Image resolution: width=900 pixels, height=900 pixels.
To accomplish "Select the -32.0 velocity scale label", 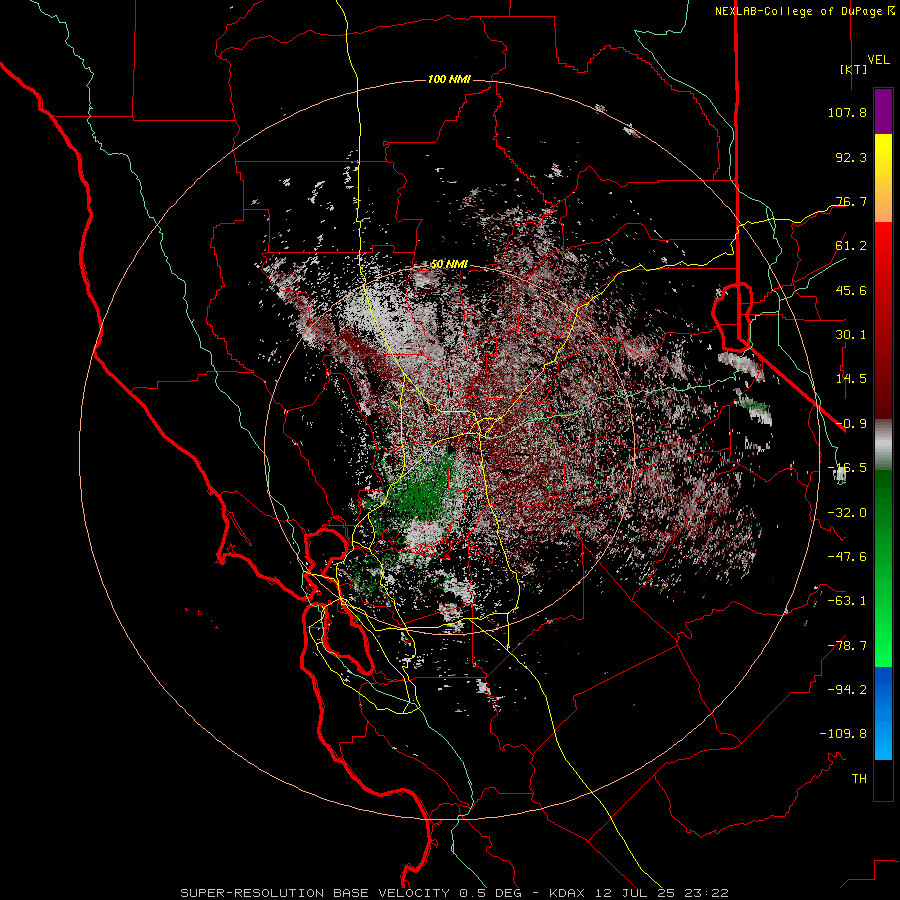I will [x=847, y=513].
